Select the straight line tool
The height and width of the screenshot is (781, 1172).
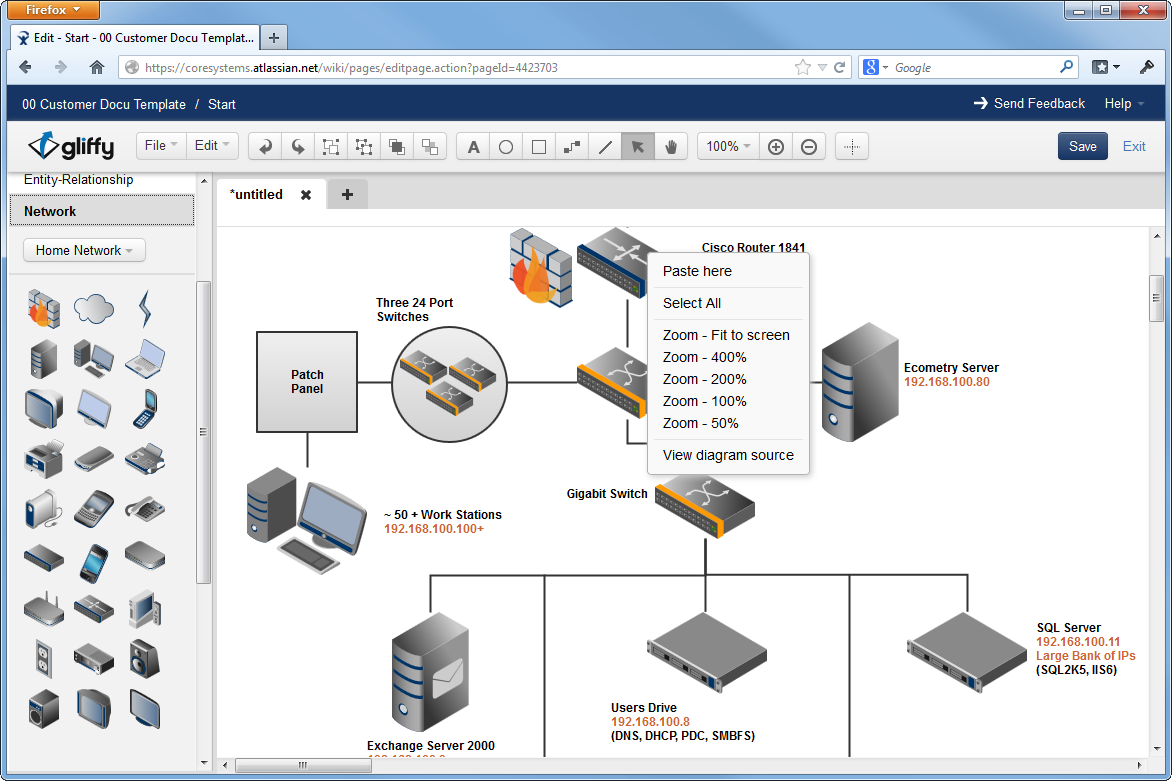[605, 146]
